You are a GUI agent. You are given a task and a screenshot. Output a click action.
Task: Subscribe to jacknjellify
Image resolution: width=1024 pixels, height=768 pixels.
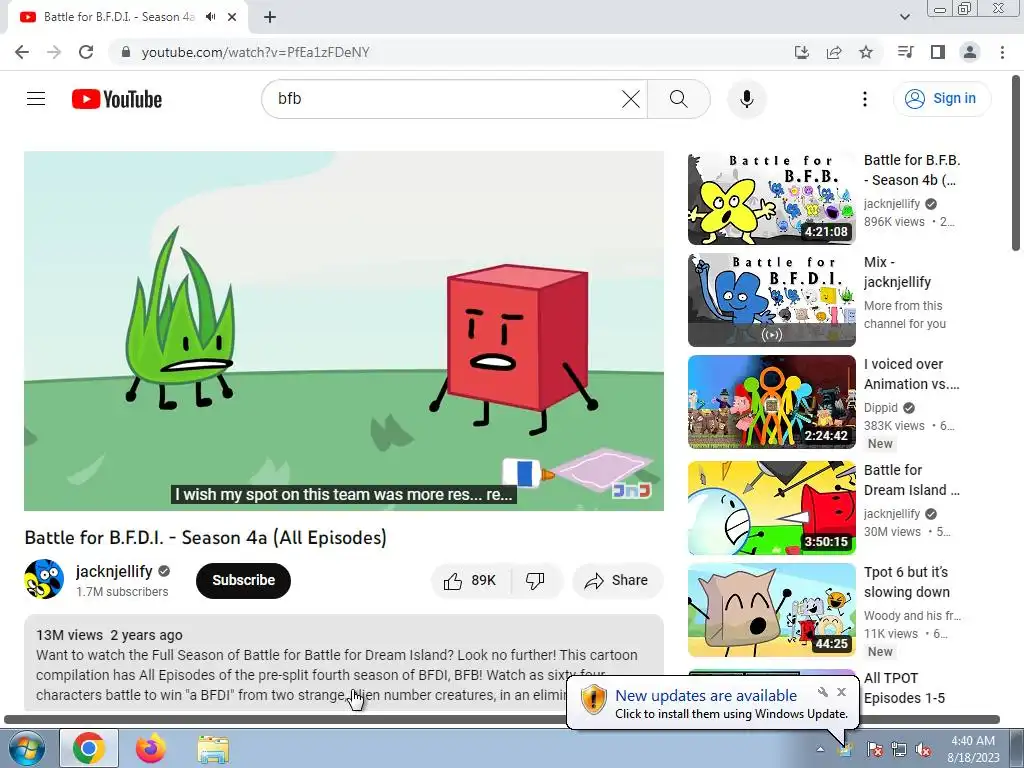pos(243,580)
